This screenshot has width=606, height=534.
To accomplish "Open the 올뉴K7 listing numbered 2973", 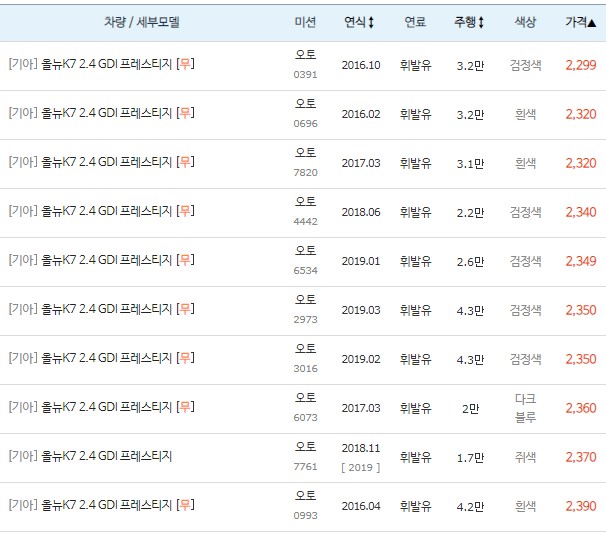I will (x=106, y=309).
